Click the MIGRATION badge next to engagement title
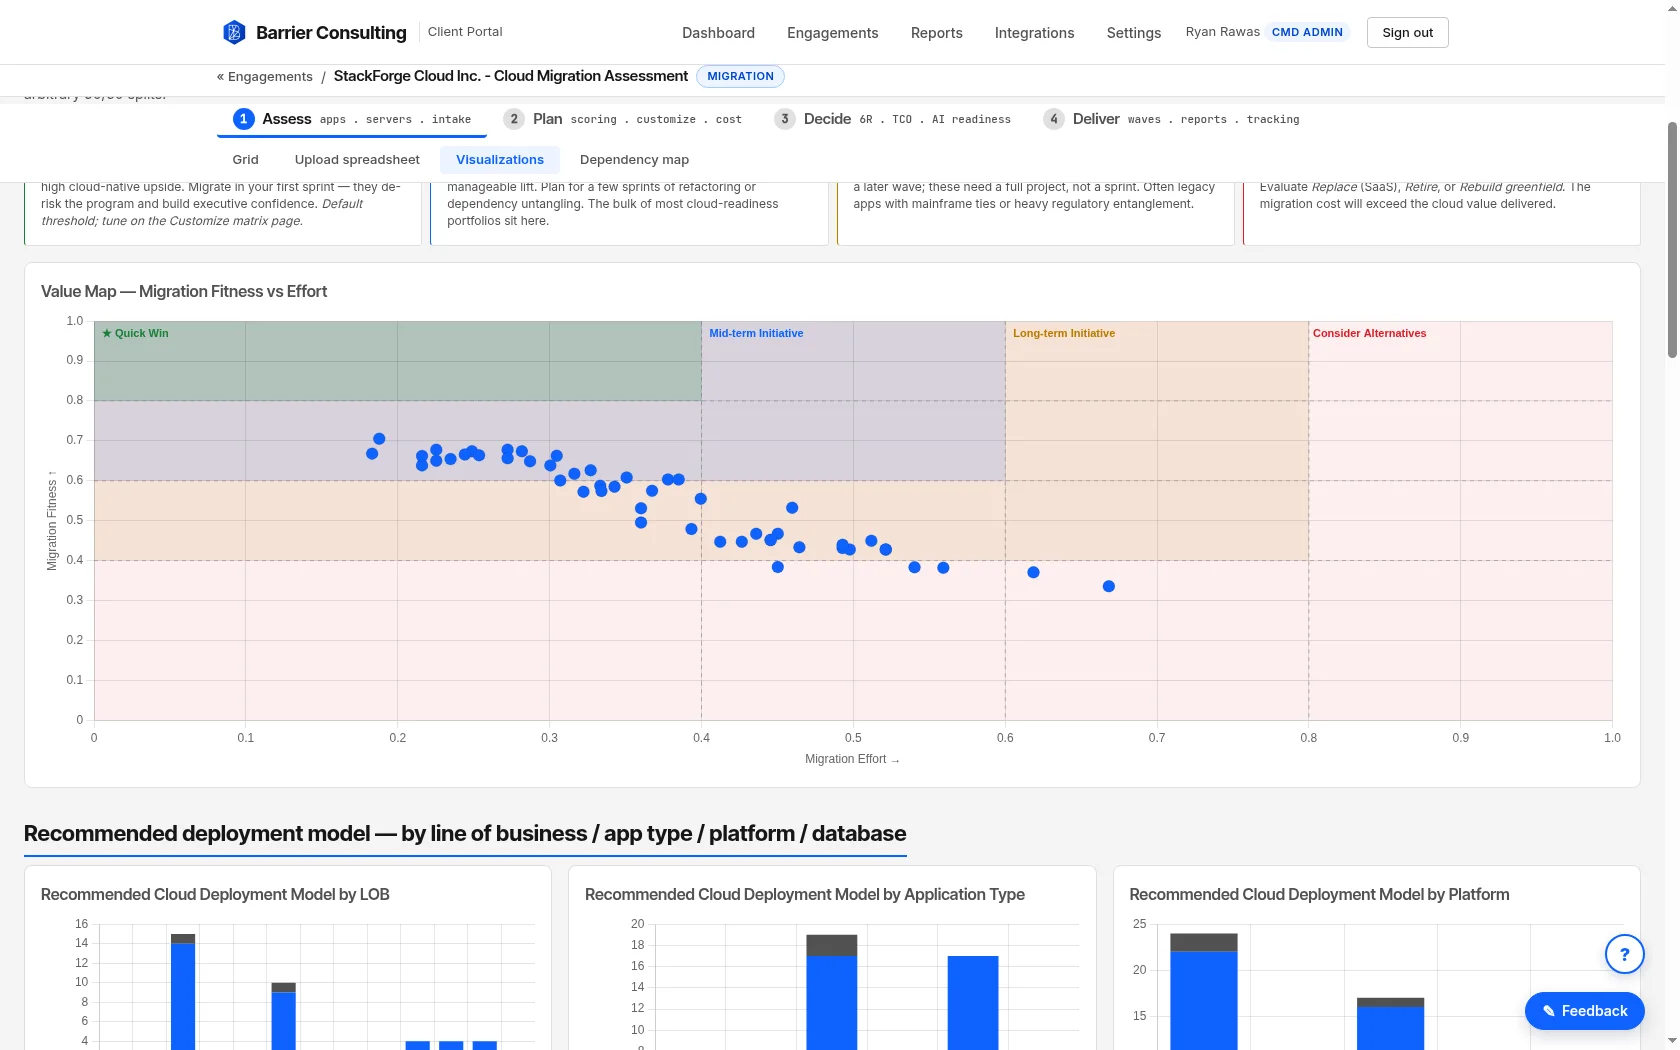 click(740, 76)
